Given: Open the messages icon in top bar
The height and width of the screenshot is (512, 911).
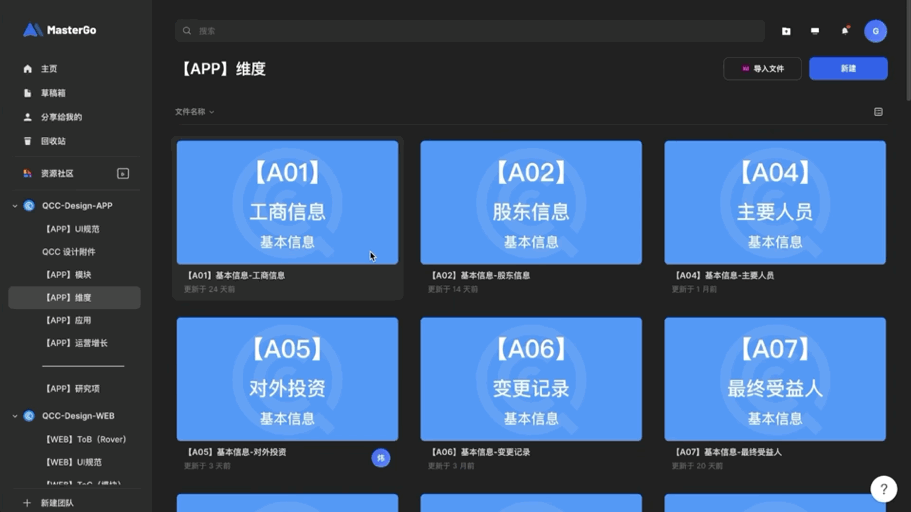Looking at the screenshot, I should pos(815,31).
